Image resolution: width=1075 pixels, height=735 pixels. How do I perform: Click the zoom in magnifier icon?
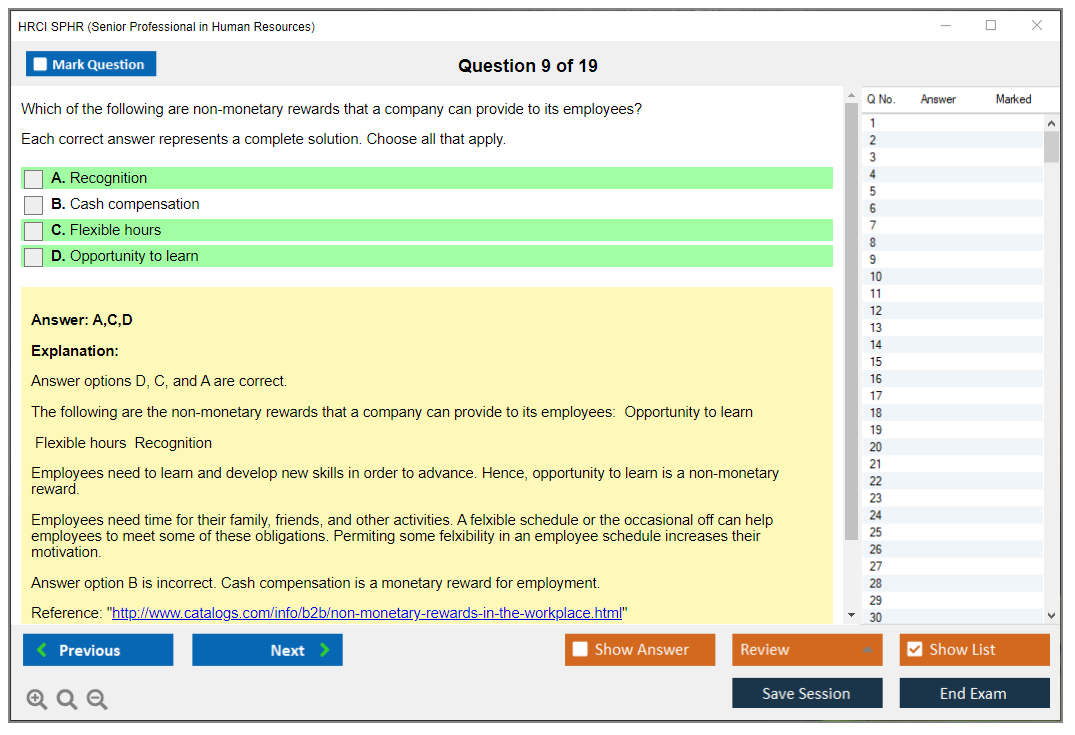37,700
